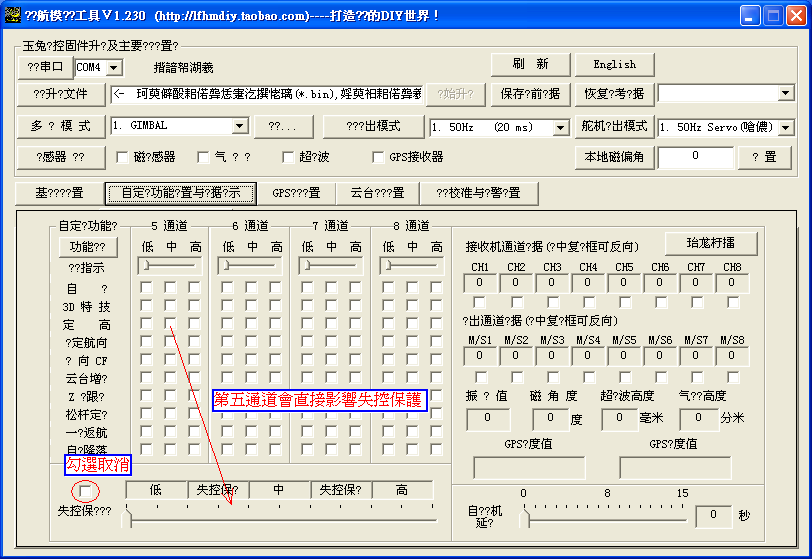The height and width of the screenshot is (559, 812).
Task: Open the 1. GIMBAL mode dropdown
Action: 239,126
